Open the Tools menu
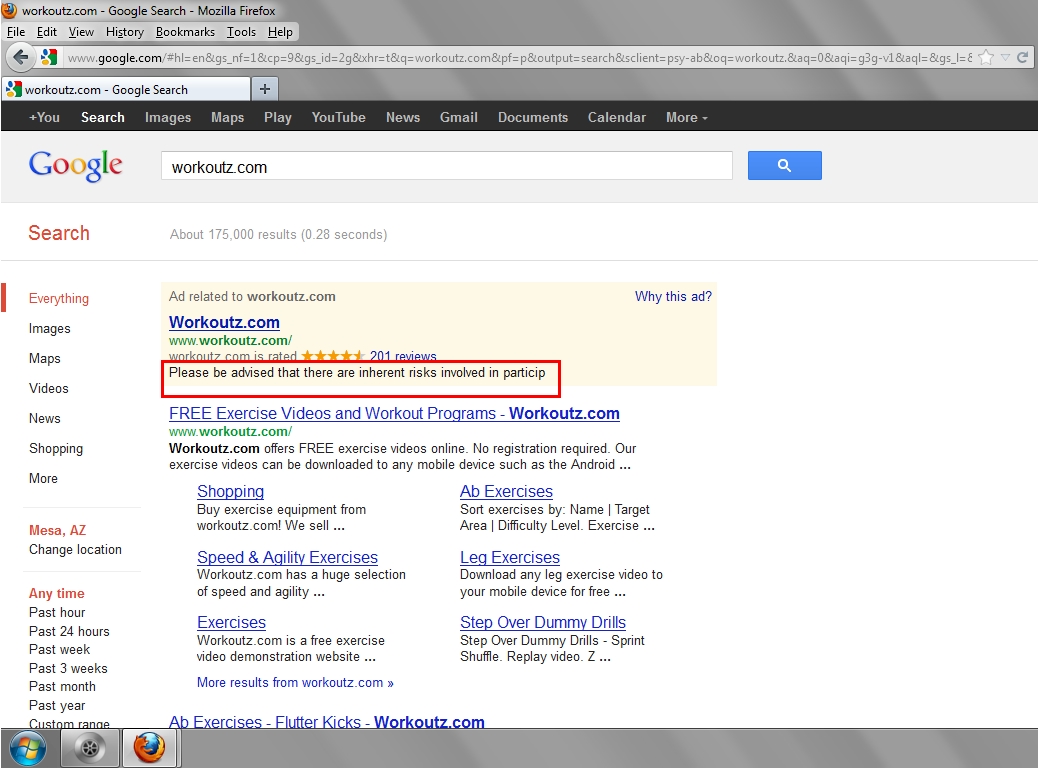Screen dimensions: 1038x770 pos(241,32)
